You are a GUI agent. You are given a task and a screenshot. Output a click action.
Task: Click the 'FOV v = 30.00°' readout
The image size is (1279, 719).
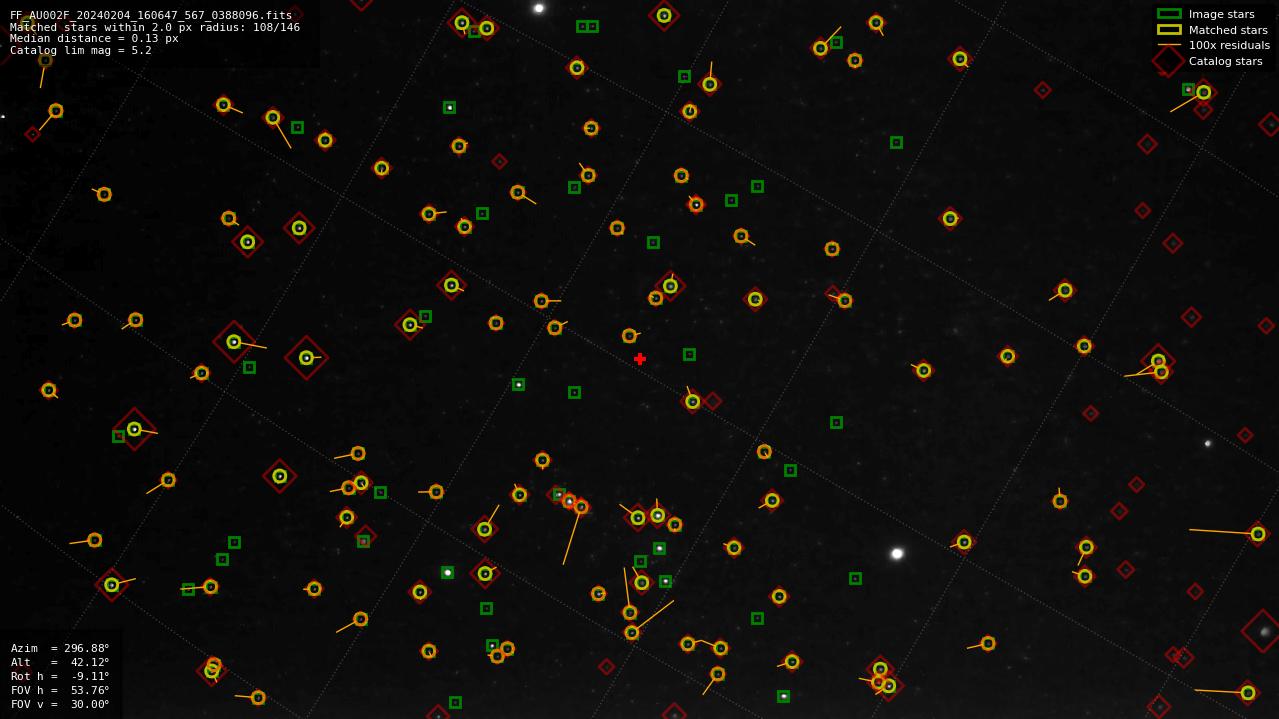[60, 704]
